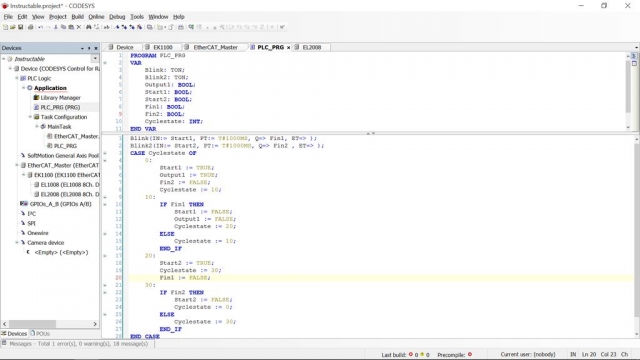Click the New File toolbar icon
This screenshot has height=360, width=640.
pos(5,27)
